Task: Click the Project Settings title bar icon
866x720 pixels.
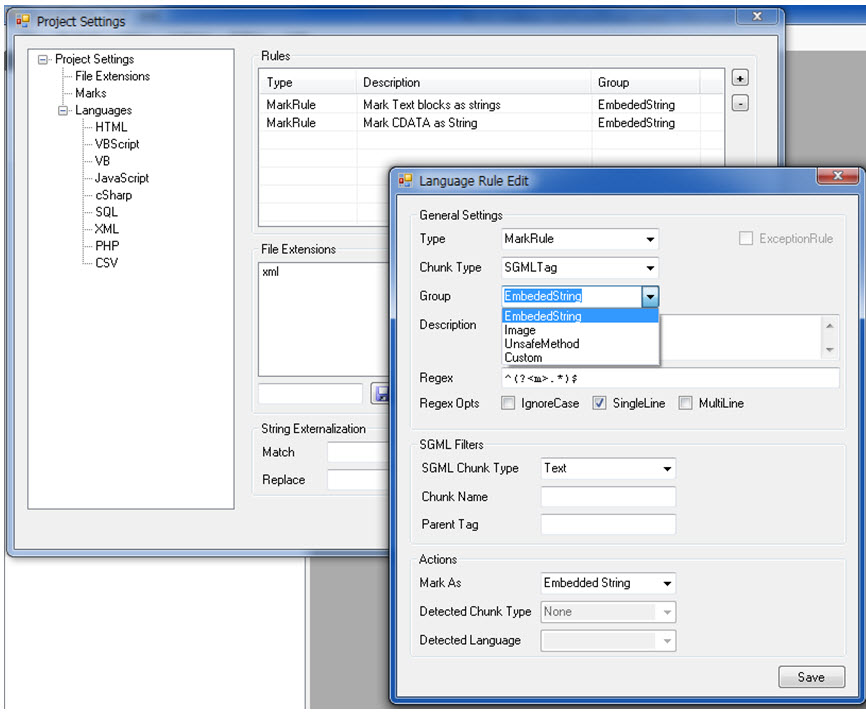Action: point(22,21)
